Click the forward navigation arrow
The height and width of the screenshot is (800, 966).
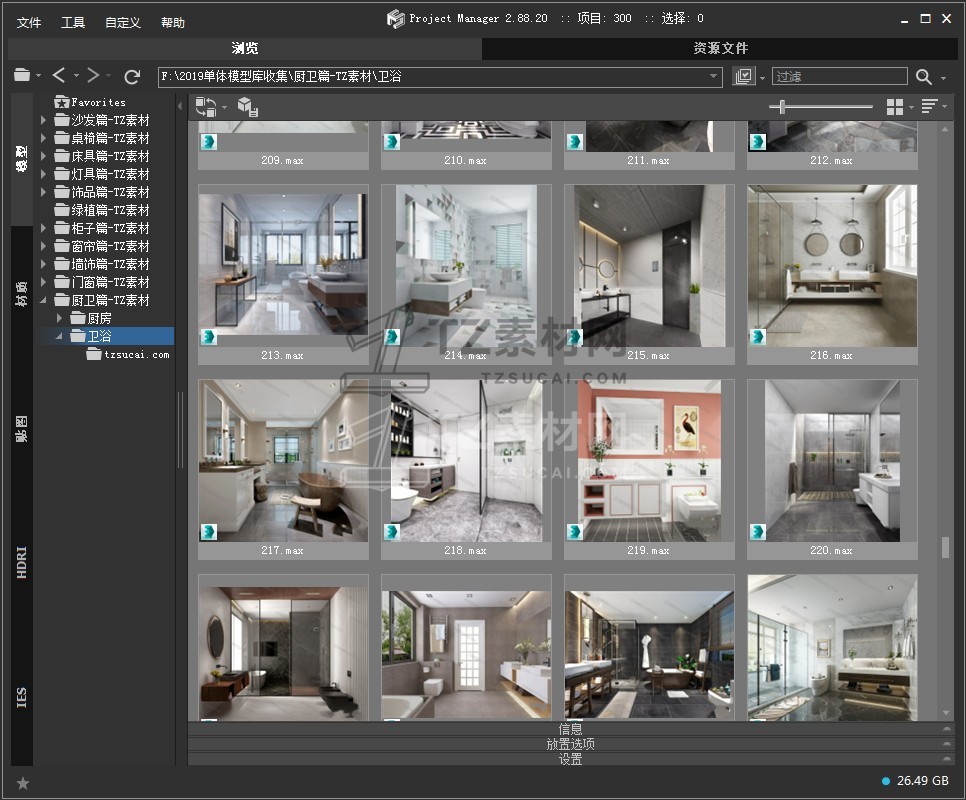point(93,76)
